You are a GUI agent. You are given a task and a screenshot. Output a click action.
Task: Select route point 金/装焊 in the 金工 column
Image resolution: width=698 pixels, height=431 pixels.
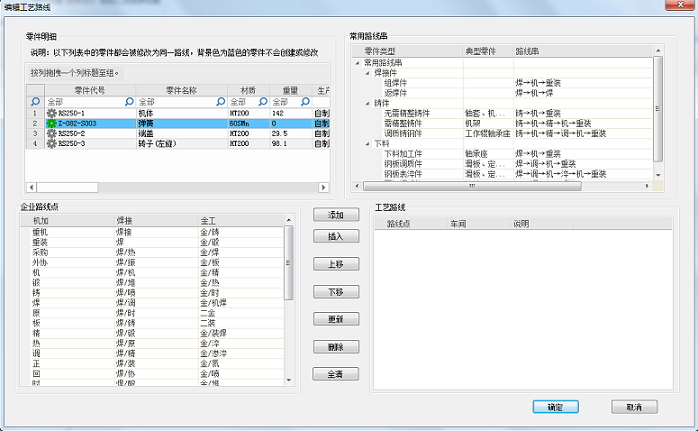[x=213, y=333]
